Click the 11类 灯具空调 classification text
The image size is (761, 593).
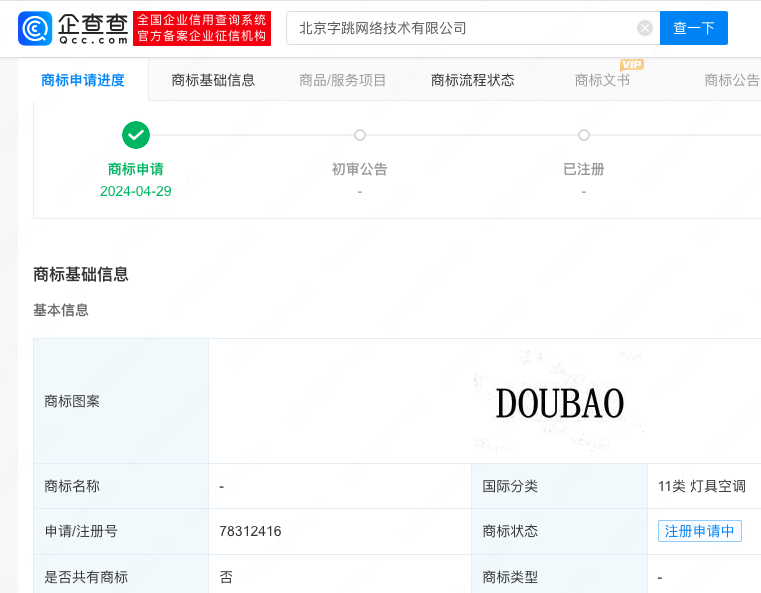pyautogui.click(x=702, y=486)
